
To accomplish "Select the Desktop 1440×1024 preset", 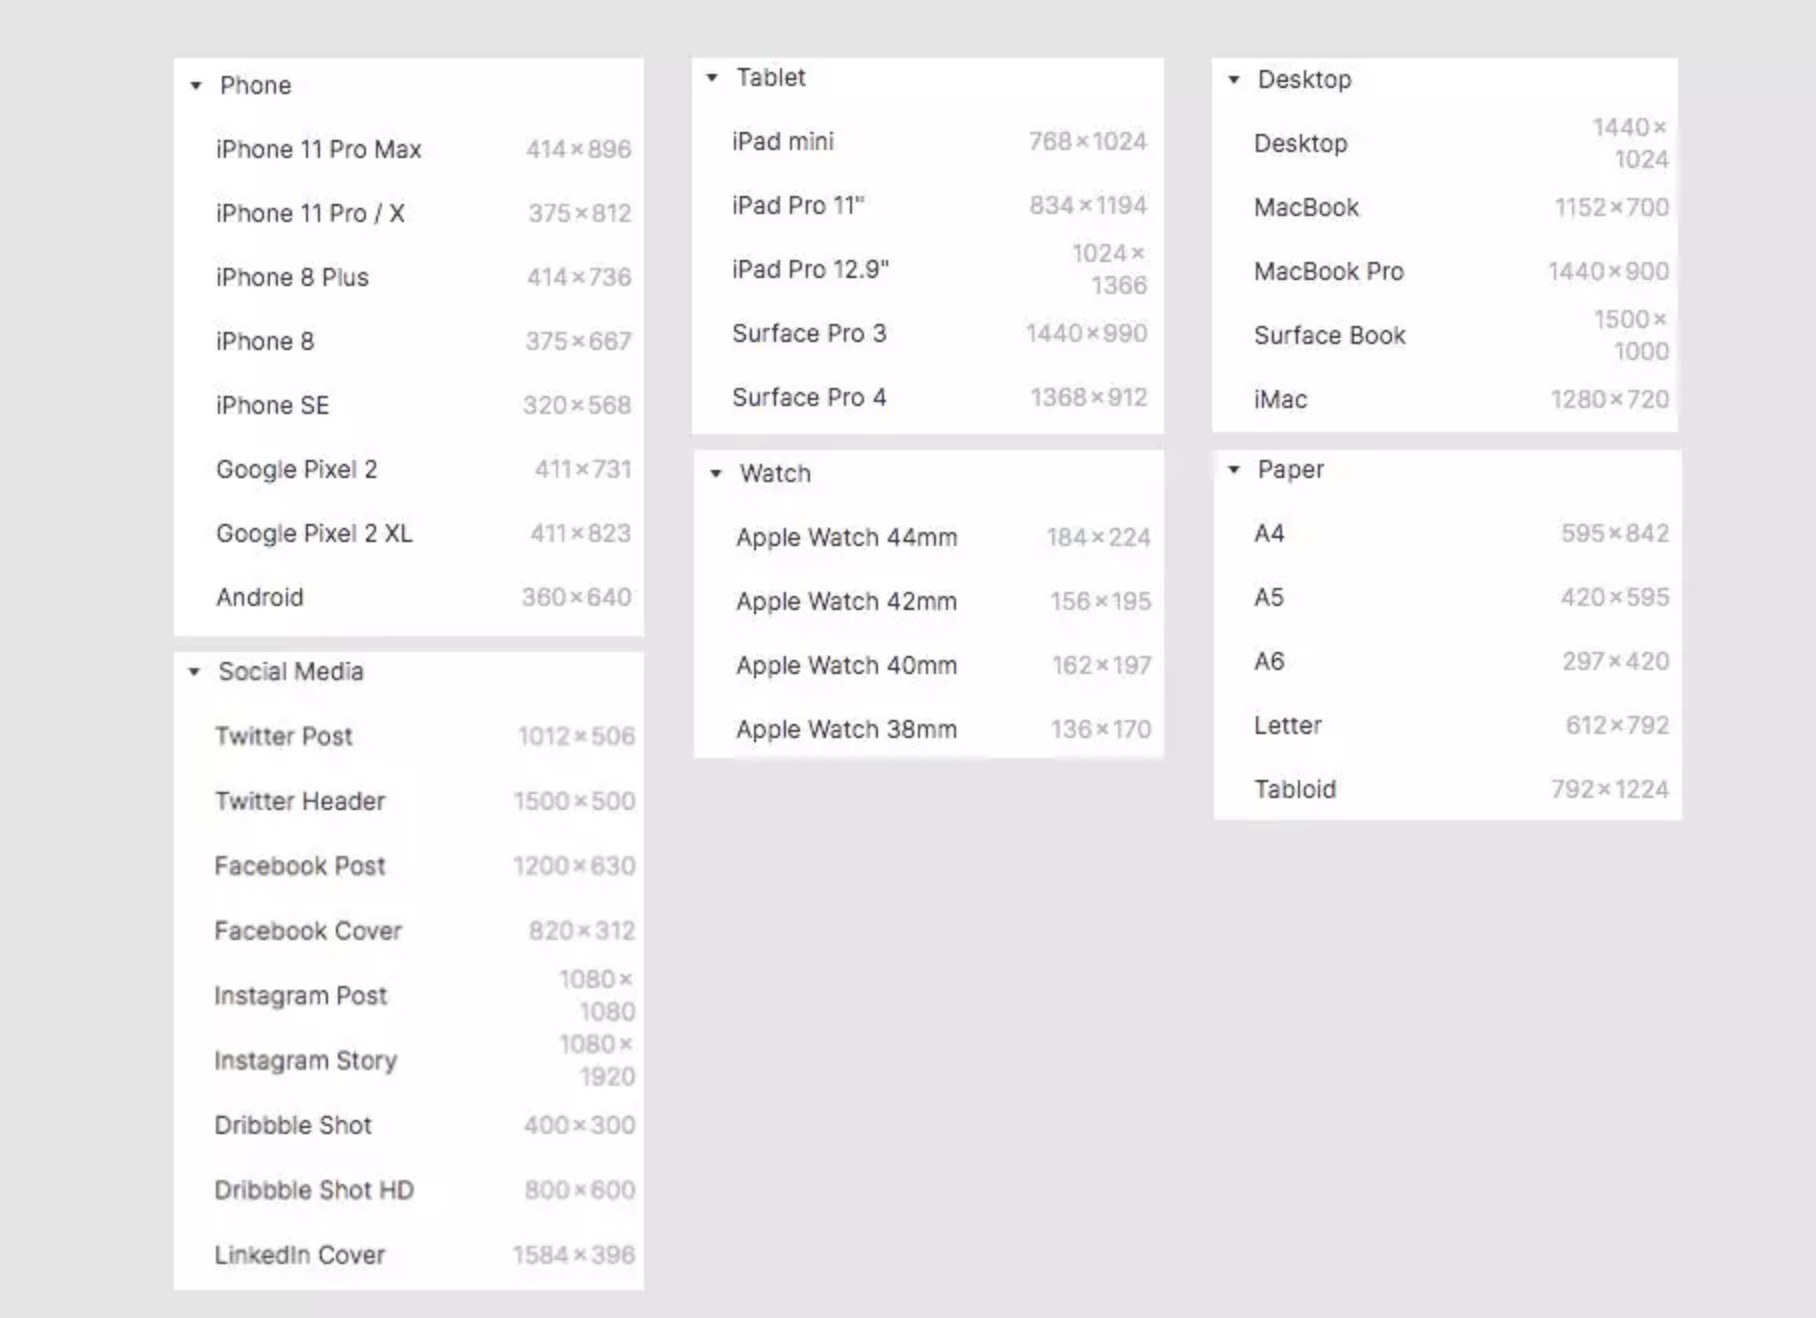I will tap(1445, 144).
